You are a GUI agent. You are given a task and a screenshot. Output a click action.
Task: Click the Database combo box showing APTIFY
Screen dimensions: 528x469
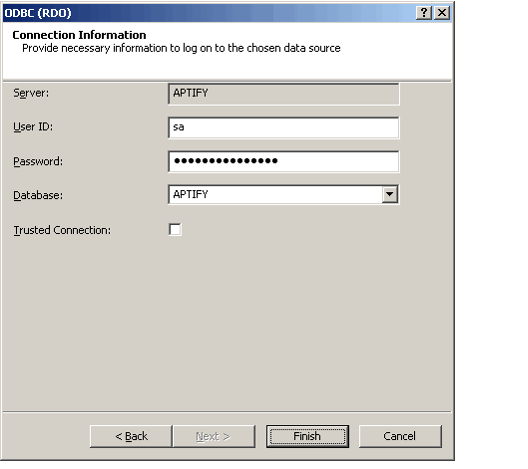pos(284,194)
